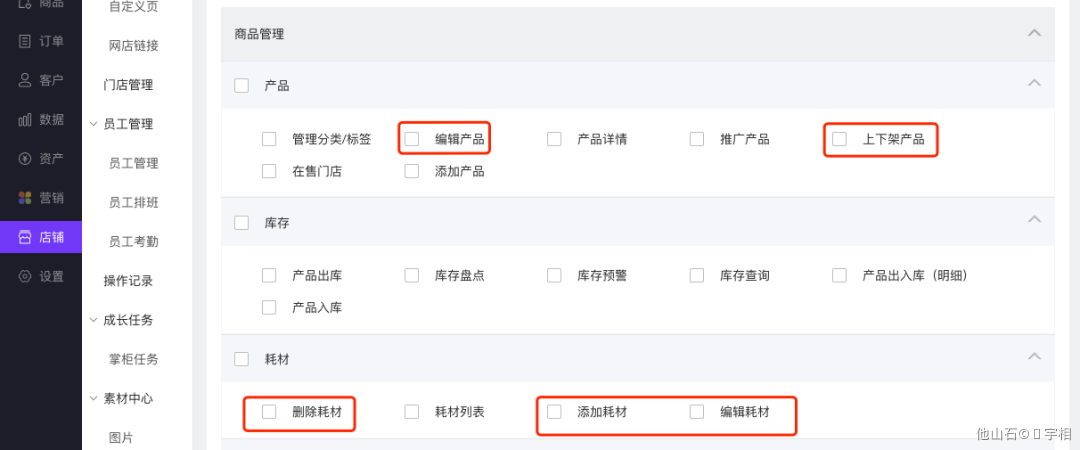Open the 营销 marketing megaphone icon
The height and width of the screenshot is (450, 1080).
[25, 198]
